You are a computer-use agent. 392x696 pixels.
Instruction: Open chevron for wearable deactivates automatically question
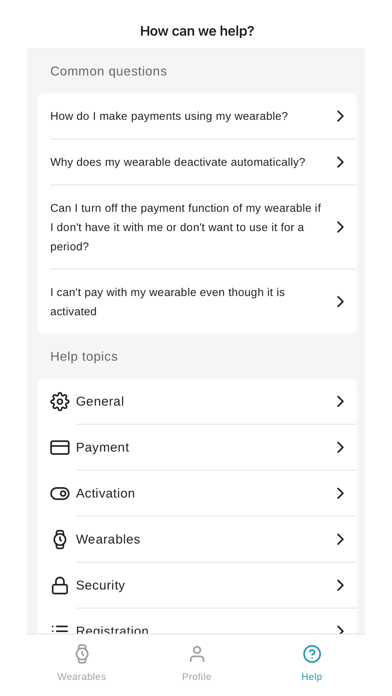340,162
